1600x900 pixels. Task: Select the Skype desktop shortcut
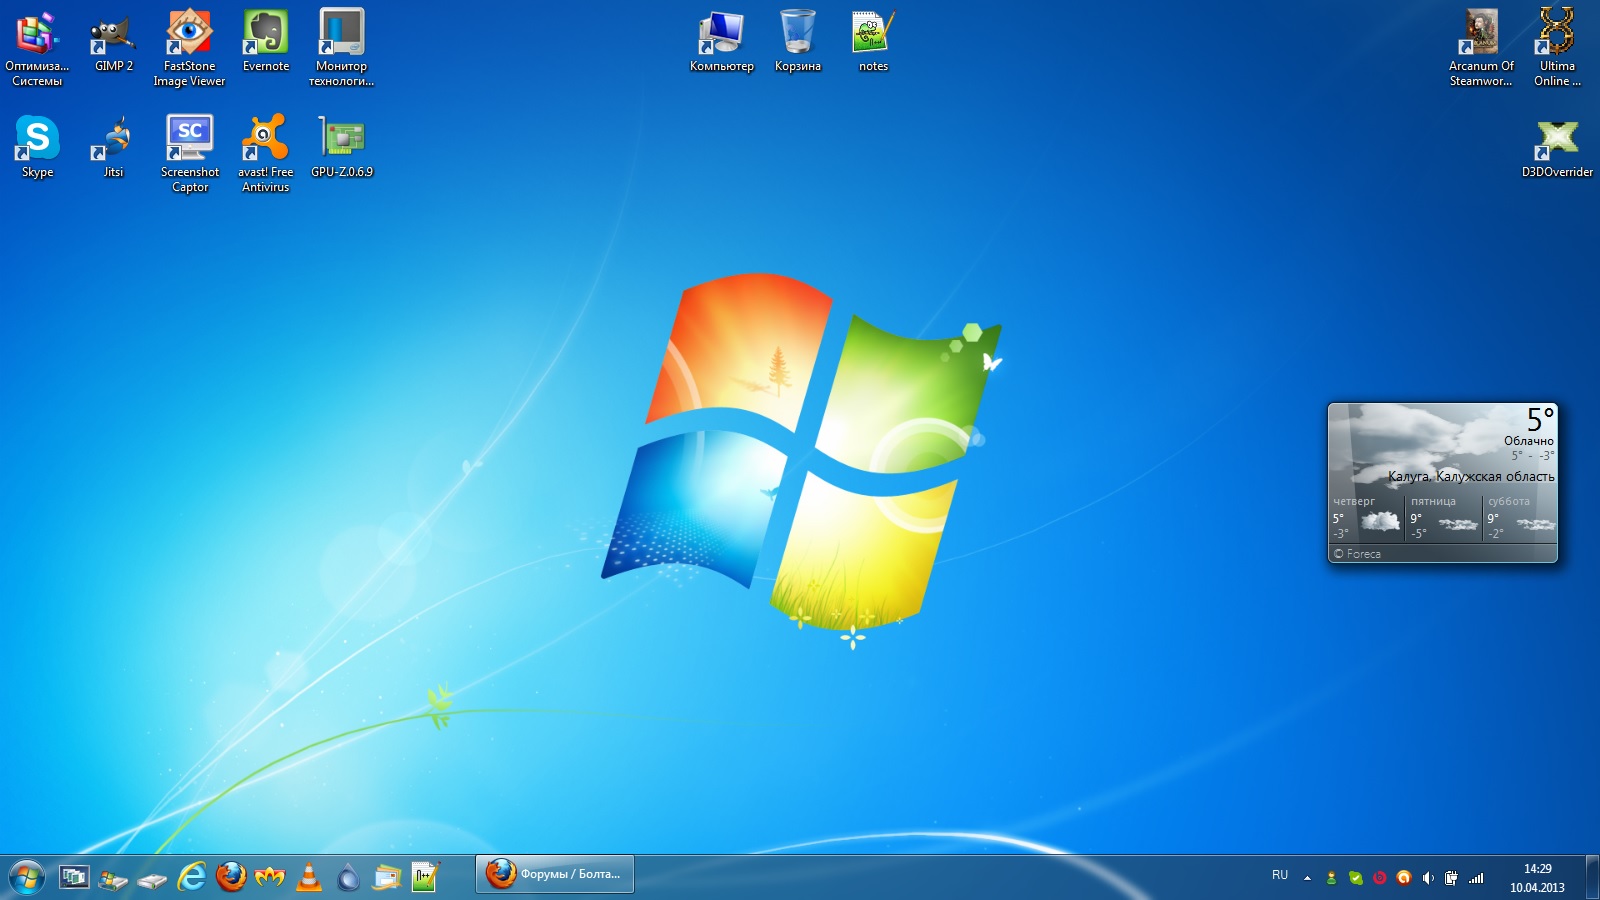(38, 147)
